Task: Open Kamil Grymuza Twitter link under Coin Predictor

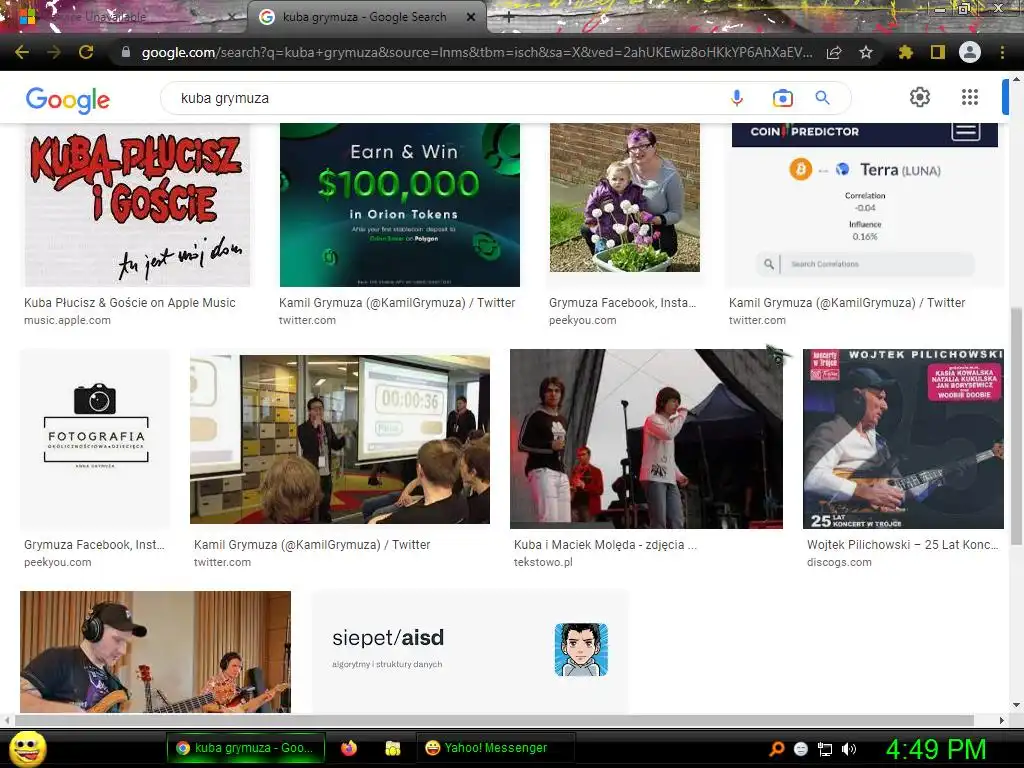Action: [x=847, y=302]
